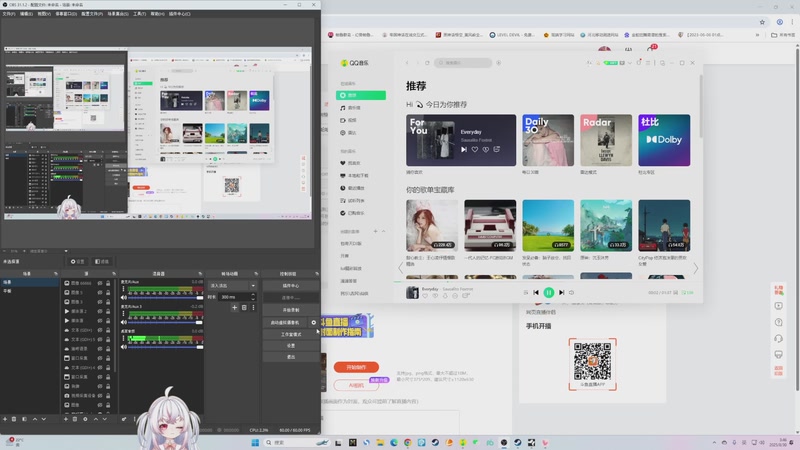Open the scene transition type dropdown
Viewport: 800px width, 450px height.
point(232,286)
